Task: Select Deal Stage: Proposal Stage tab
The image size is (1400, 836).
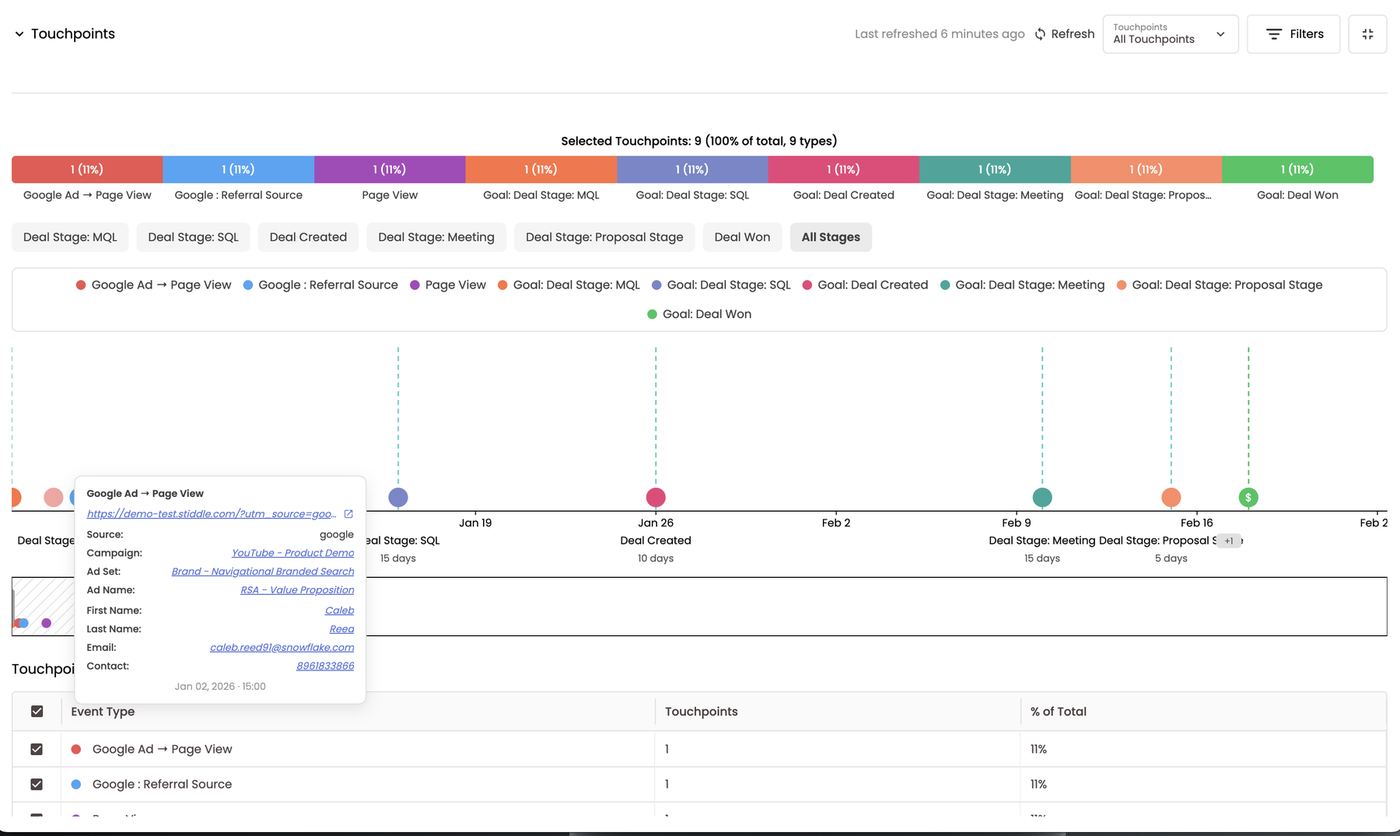Action: click(x=604, y=237)
